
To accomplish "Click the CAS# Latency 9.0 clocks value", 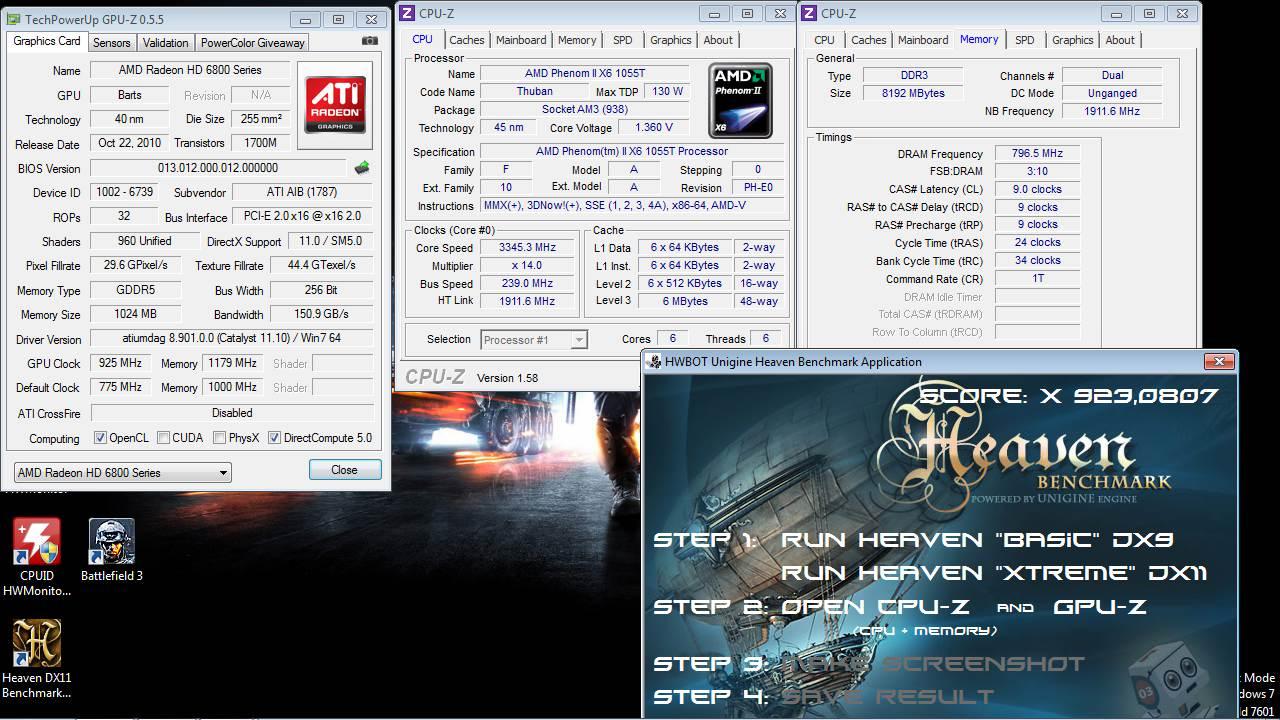I will tap(1036, 189).
